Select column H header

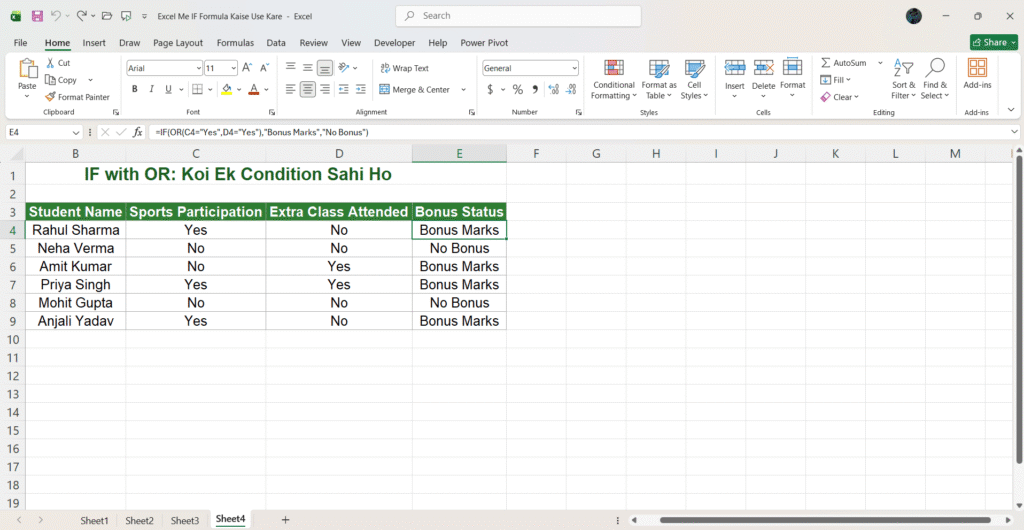coord(656,153)
